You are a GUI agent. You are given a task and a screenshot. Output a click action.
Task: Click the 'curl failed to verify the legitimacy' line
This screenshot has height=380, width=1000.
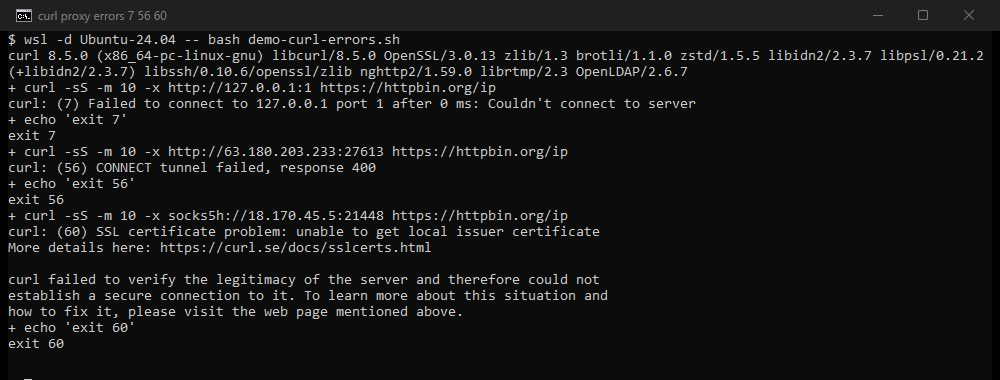coord(304,279)
